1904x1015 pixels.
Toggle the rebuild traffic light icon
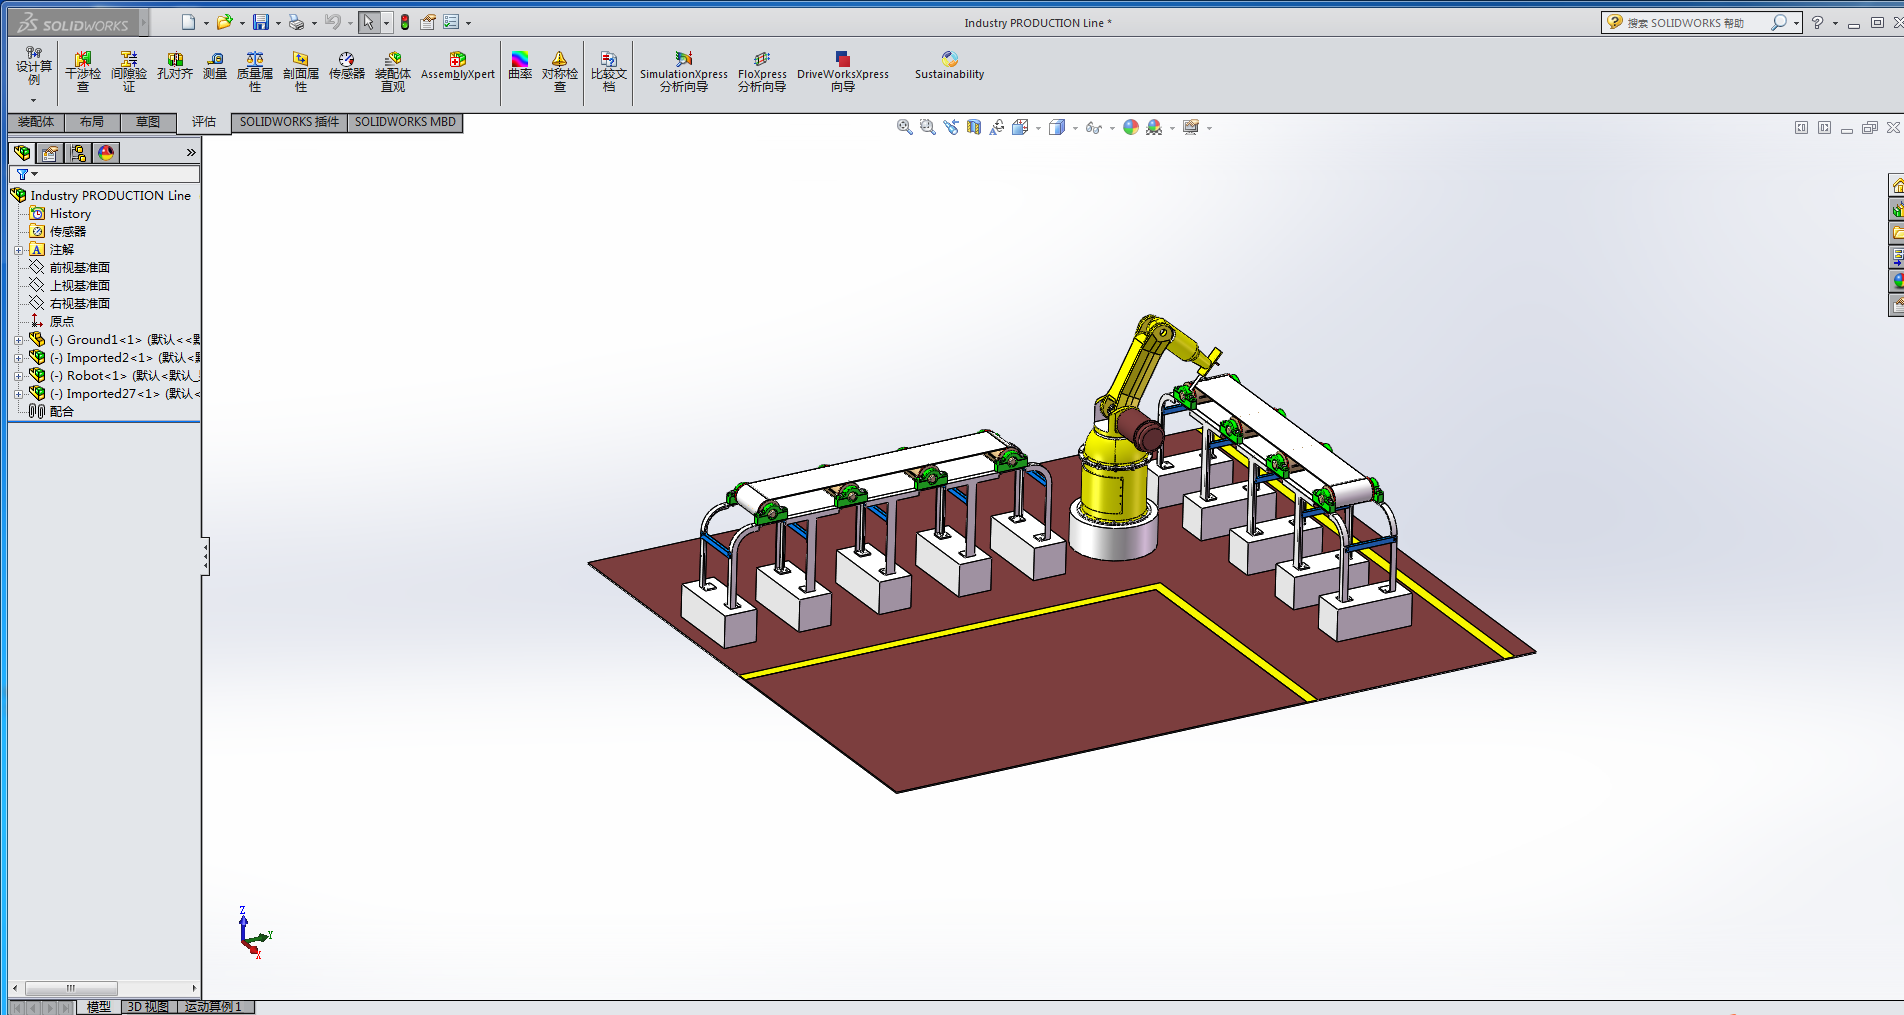pyautogui.click(x=405, y=22)
